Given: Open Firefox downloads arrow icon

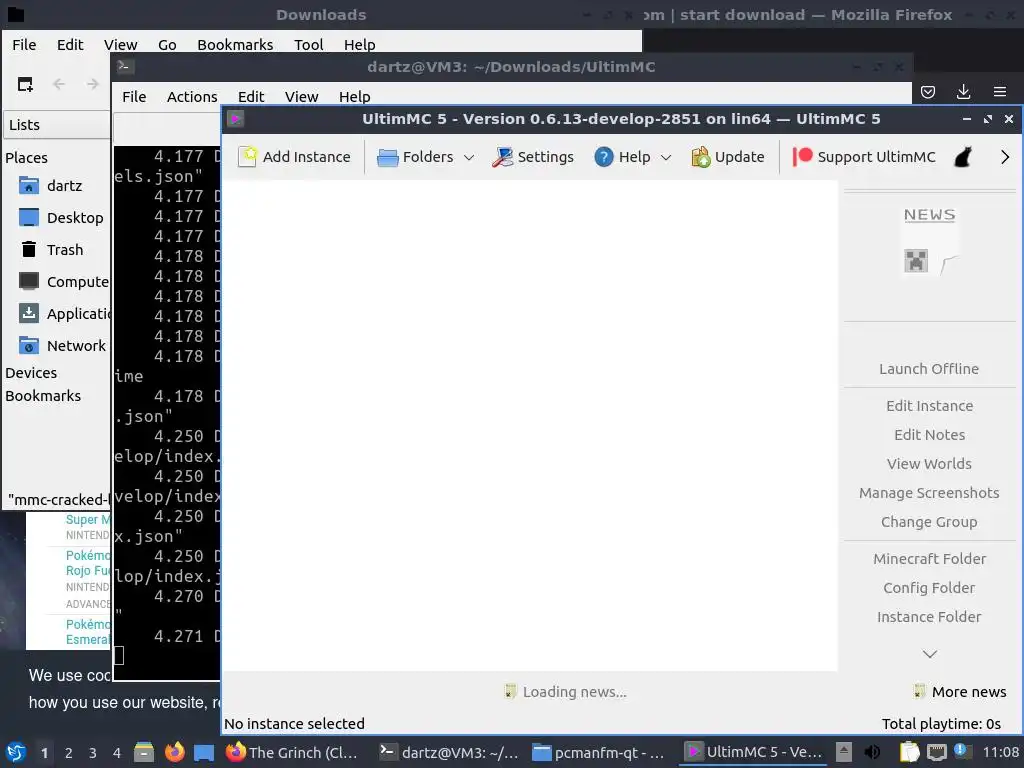Looking at the screenshot, I should click(x=963, y=92).
